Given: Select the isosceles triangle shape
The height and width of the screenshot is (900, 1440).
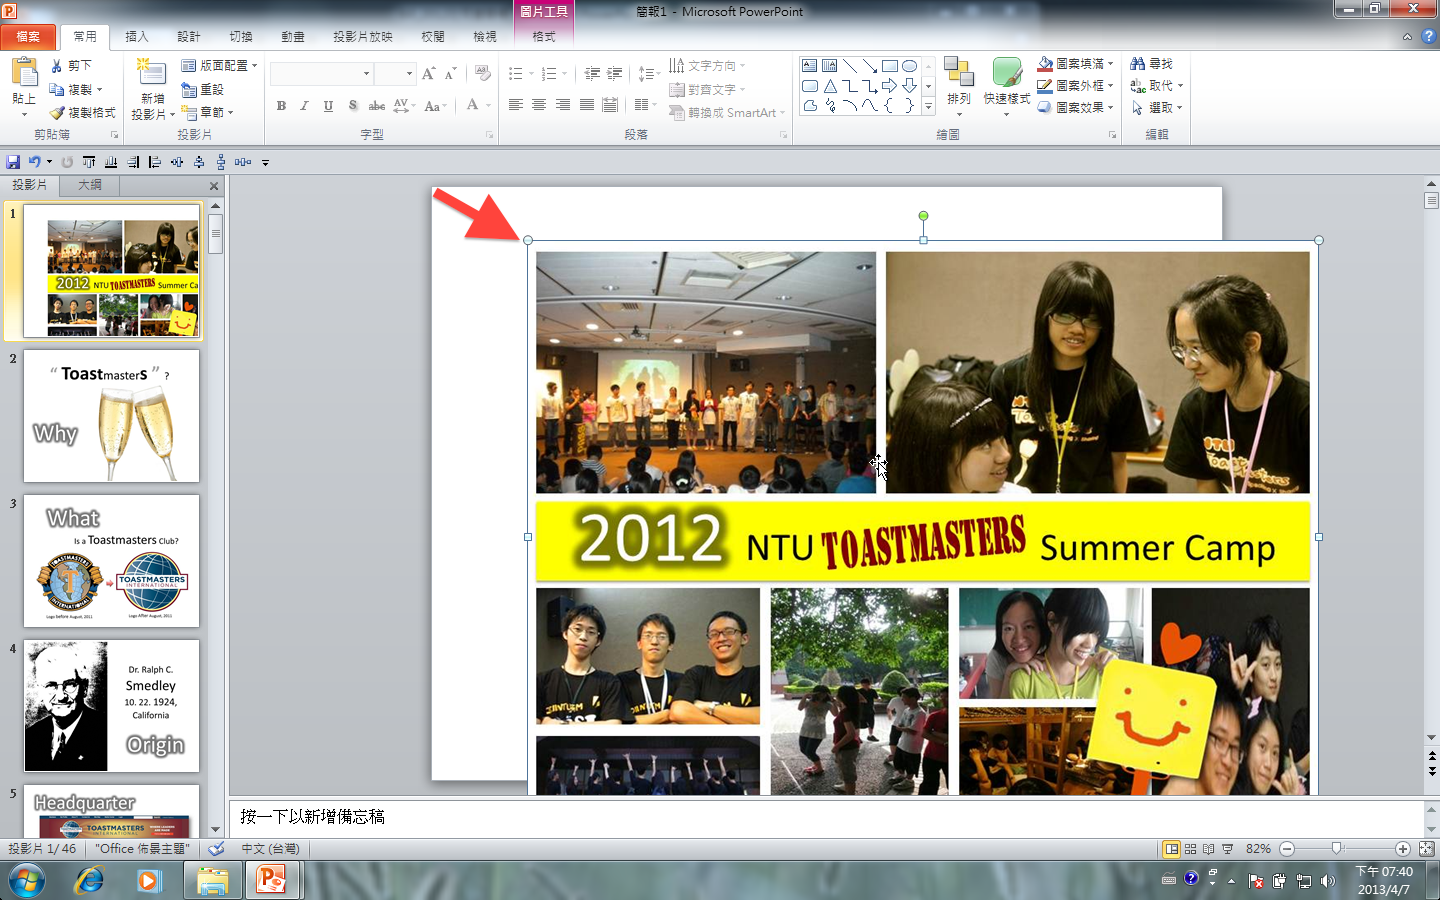Looking at the screenshot, I should [830, 86].
